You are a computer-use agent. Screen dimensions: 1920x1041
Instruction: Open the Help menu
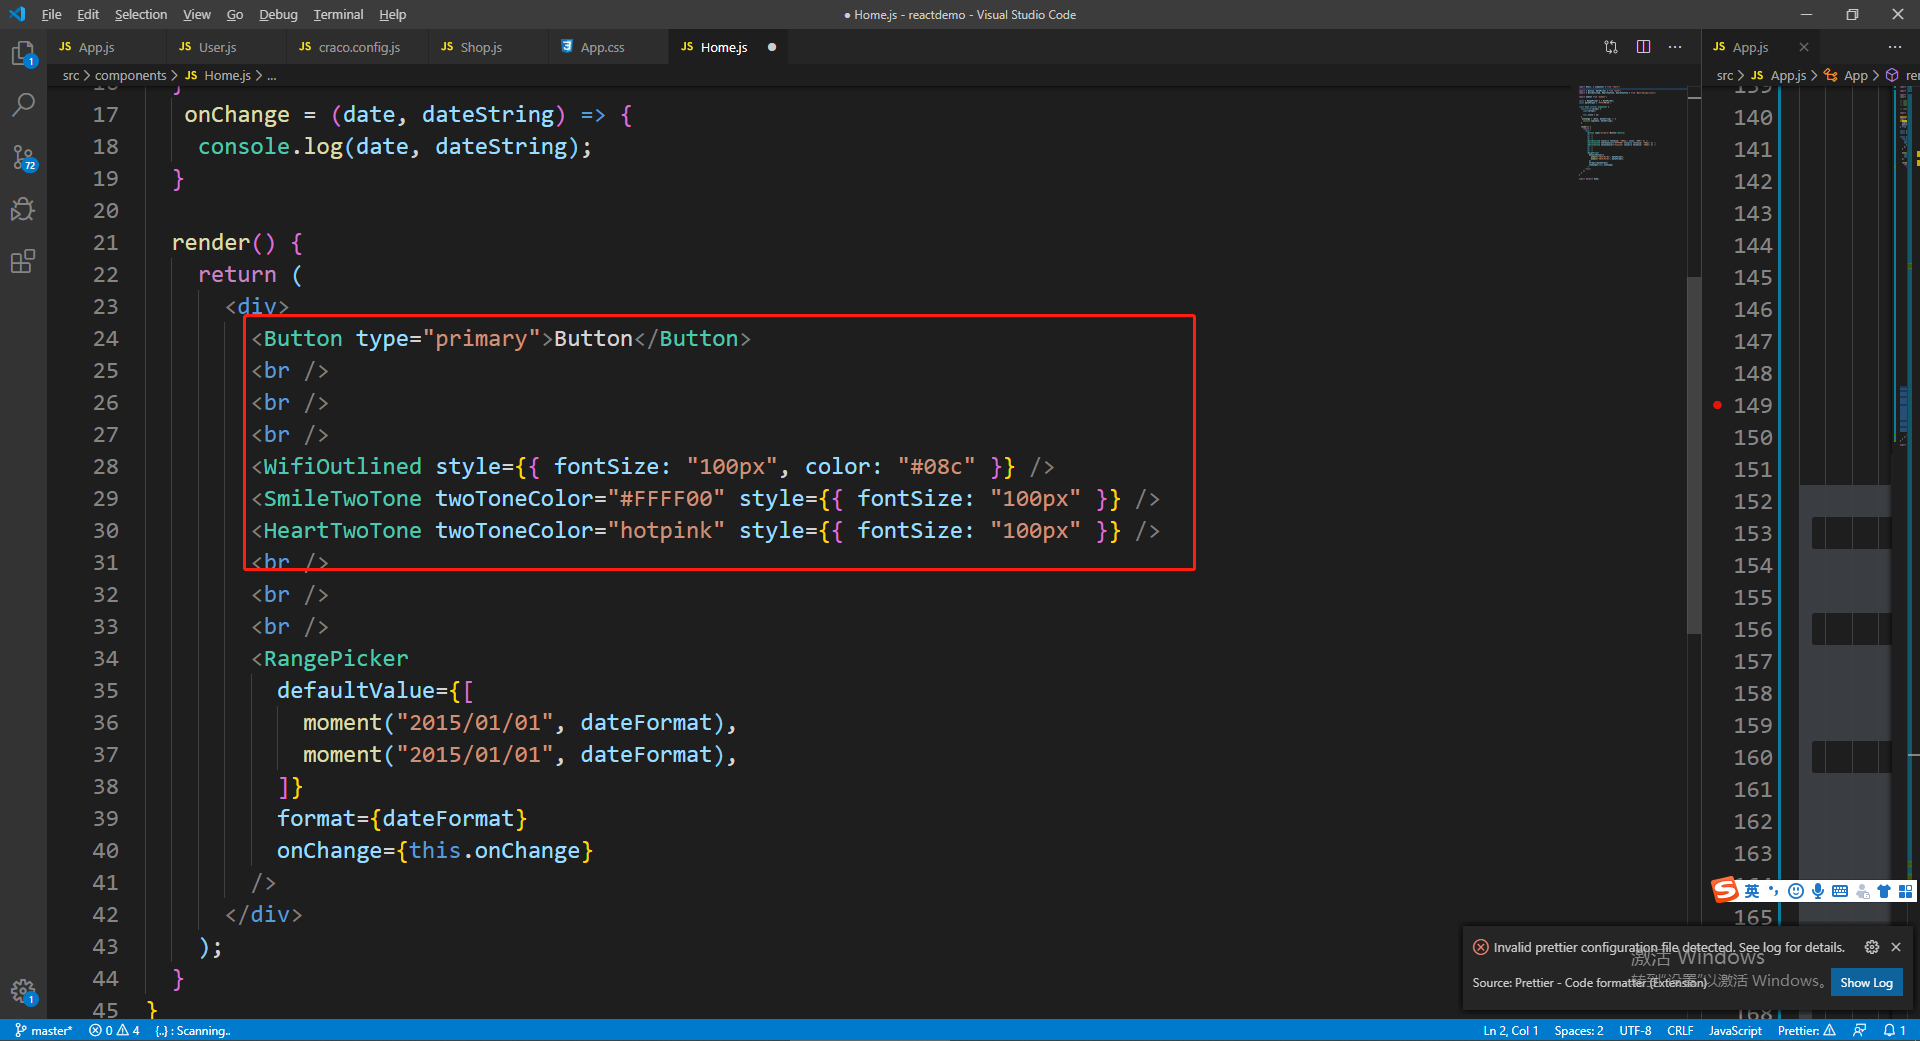[393, 14]
